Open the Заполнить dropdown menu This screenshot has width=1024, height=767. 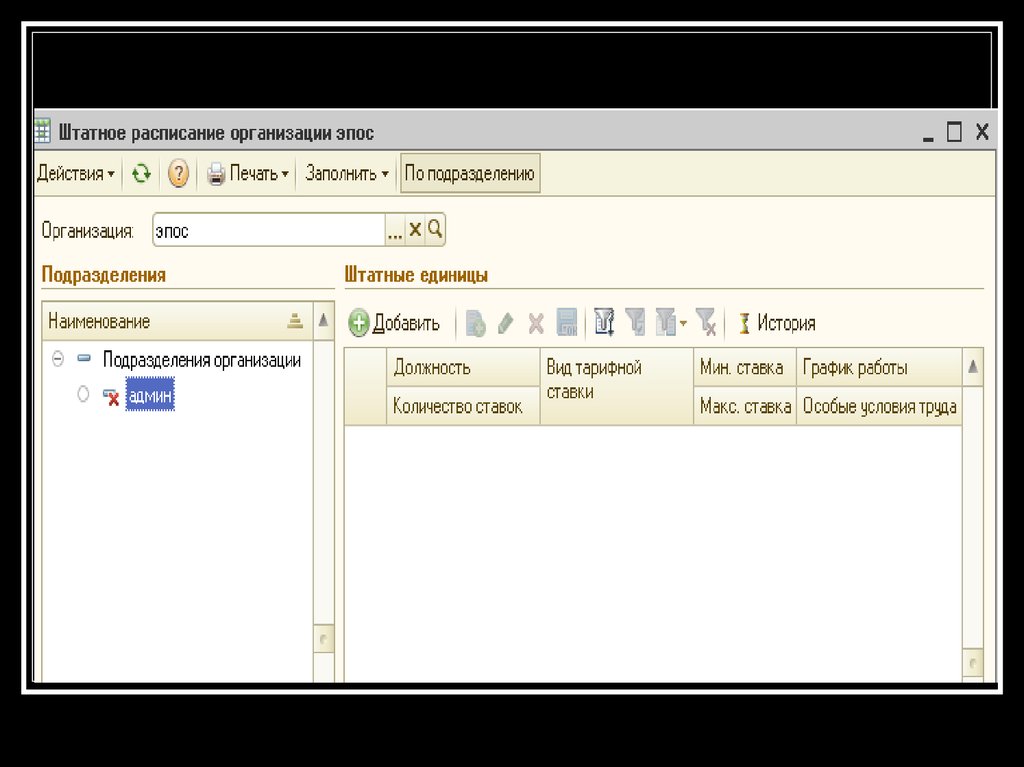tap(347, 174)
